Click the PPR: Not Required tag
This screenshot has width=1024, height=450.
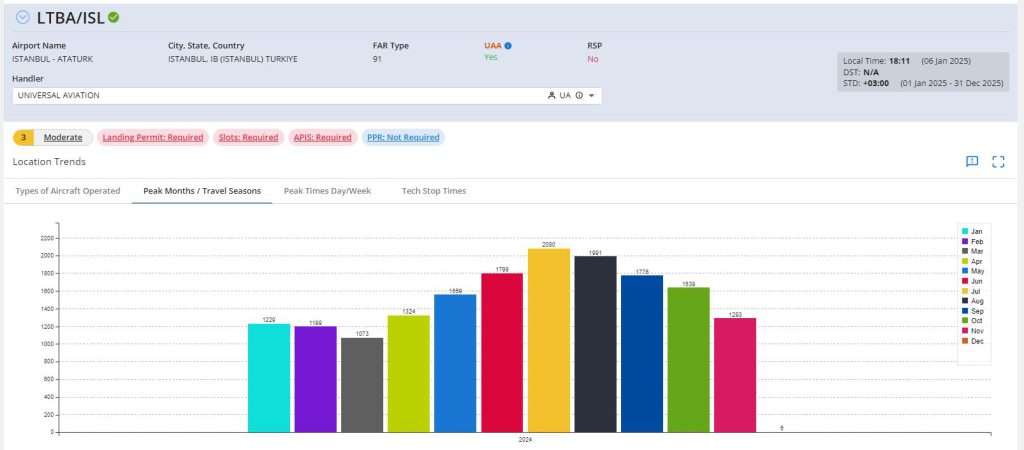pyautogui.click(x=403, y=137)
